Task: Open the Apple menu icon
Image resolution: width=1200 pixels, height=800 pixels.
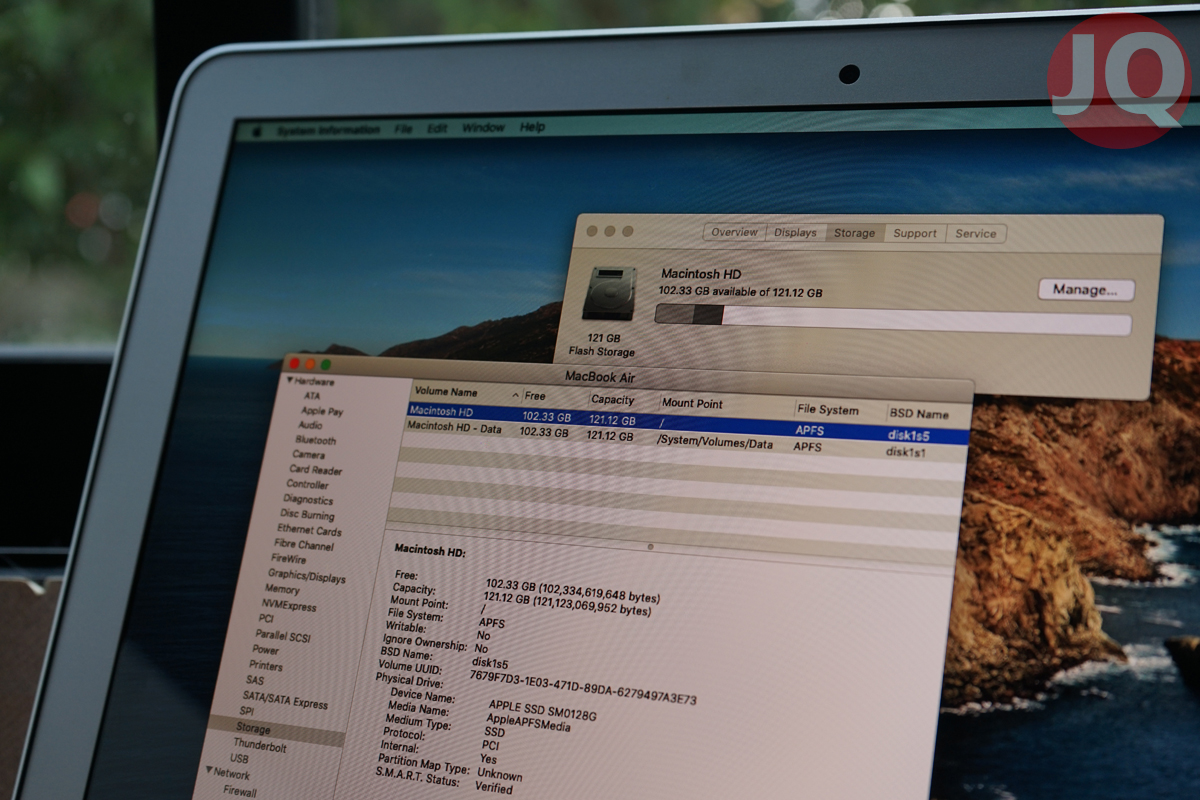Action: tap(255, 130)
